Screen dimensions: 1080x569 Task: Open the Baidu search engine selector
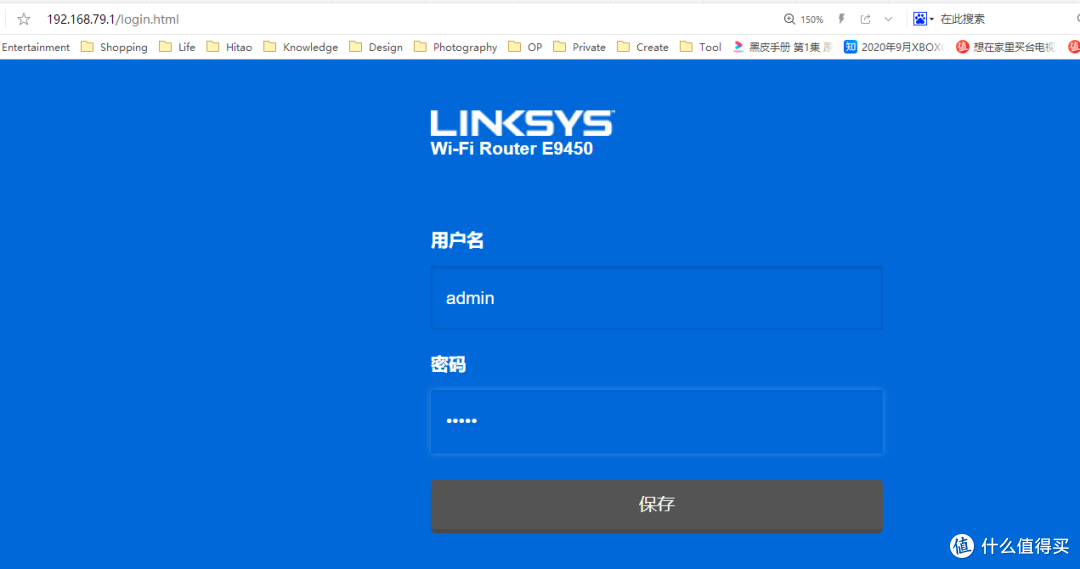click(x=923, y=19)
